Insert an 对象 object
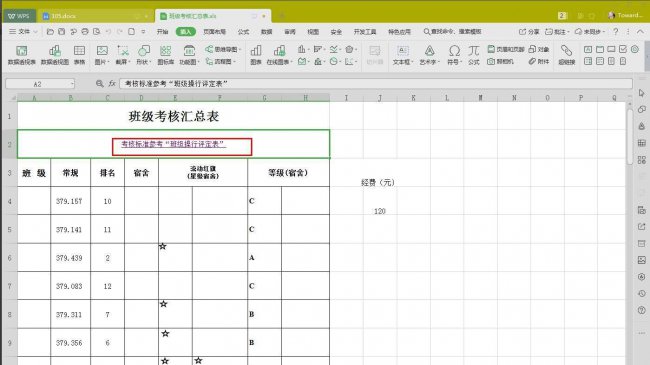 (539, 49)
